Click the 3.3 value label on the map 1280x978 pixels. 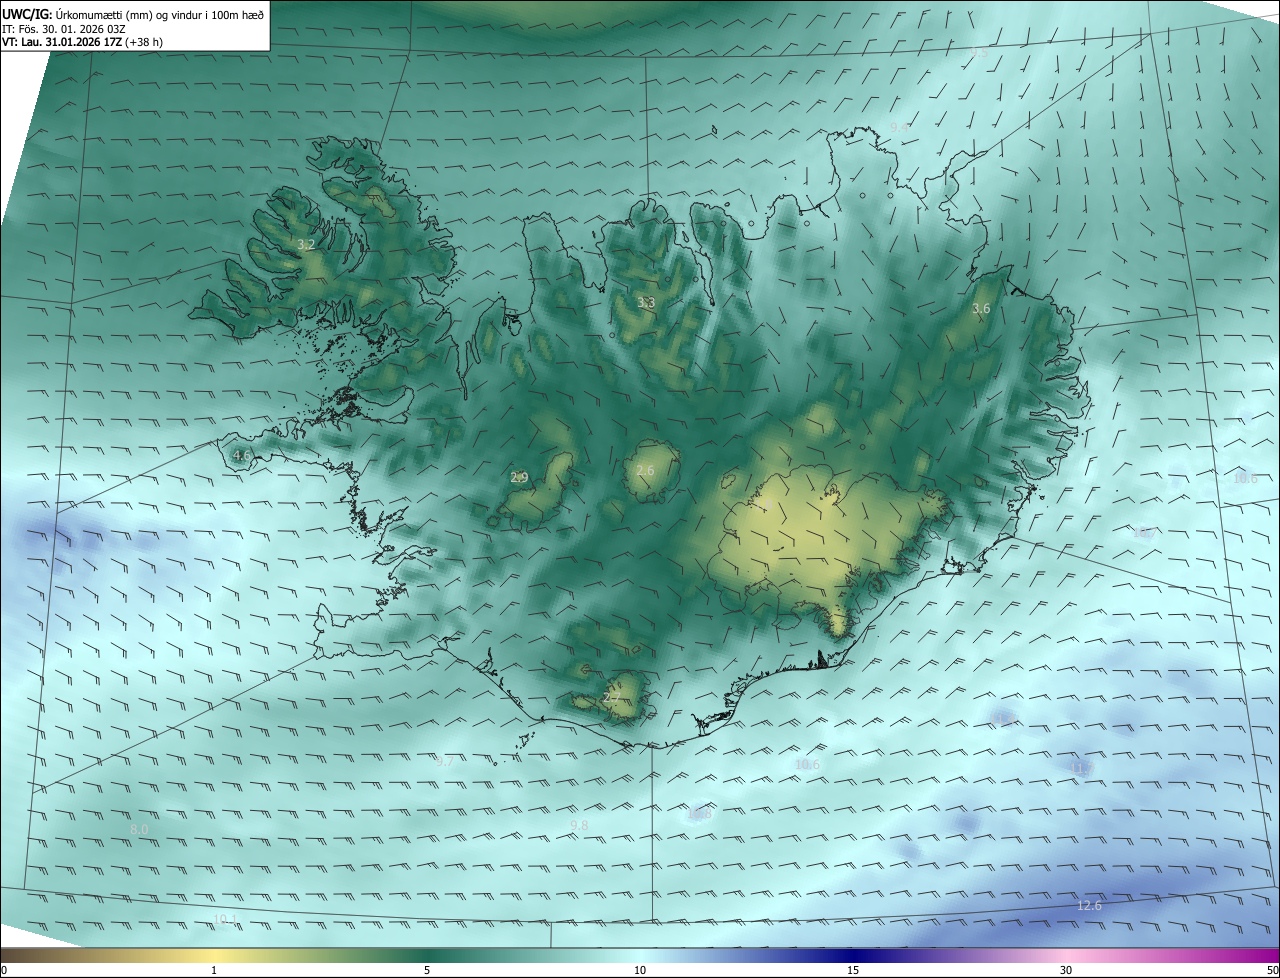click(x=646, y=302)
